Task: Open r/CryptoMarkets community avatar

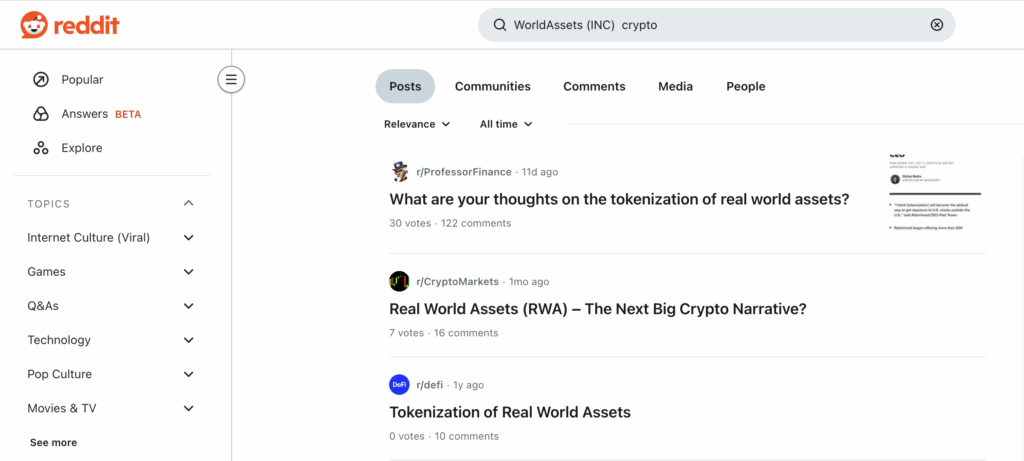Action: click(x=400, y=282)
